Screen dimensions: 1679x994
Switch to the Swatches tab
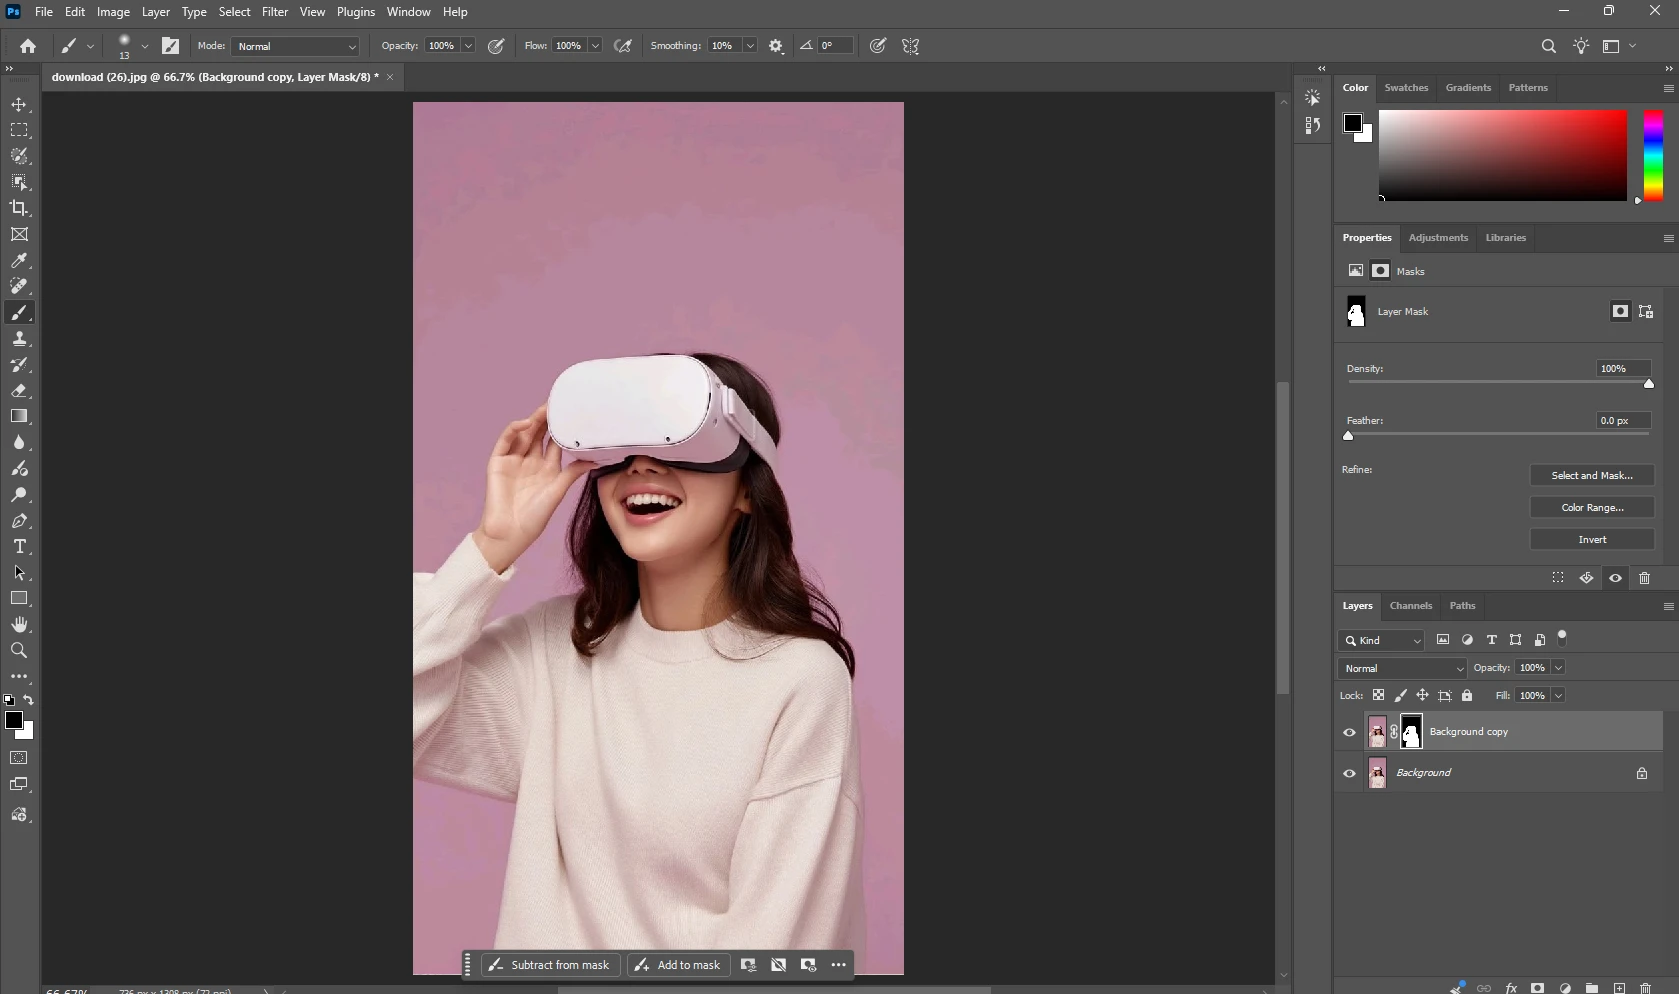coord(1406,88)
